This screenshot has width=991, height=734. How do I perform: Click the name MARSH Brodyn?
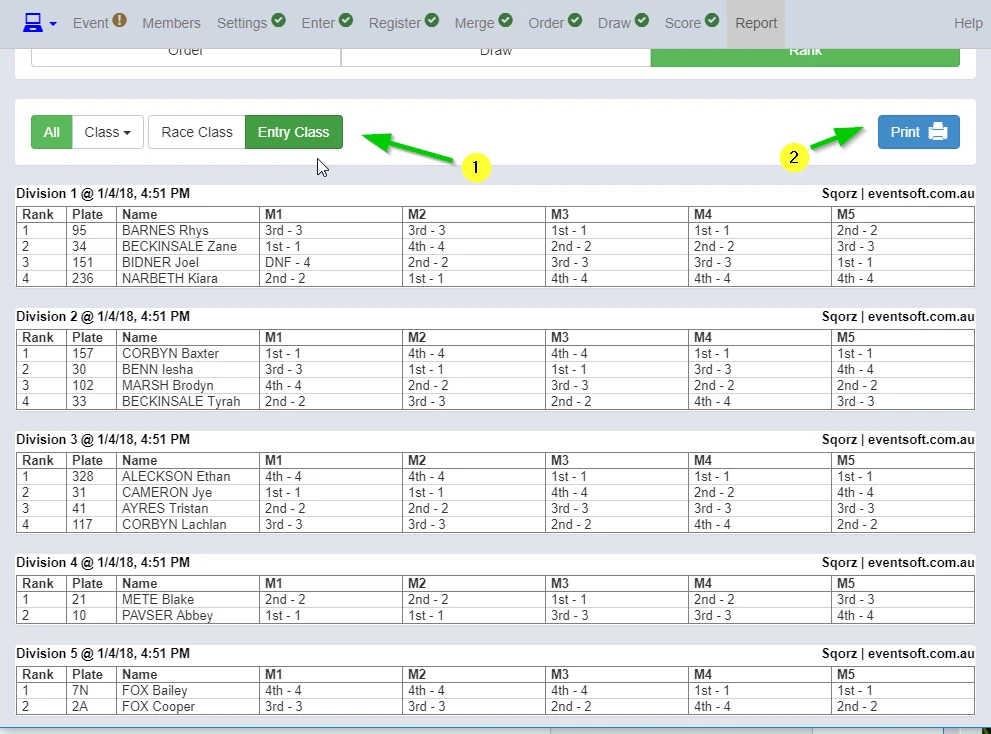[x=167, y=385]
